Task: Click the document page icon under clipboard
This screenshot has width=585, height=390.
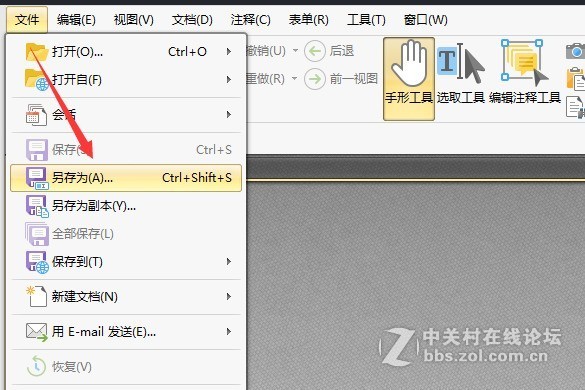Action: 576,107
